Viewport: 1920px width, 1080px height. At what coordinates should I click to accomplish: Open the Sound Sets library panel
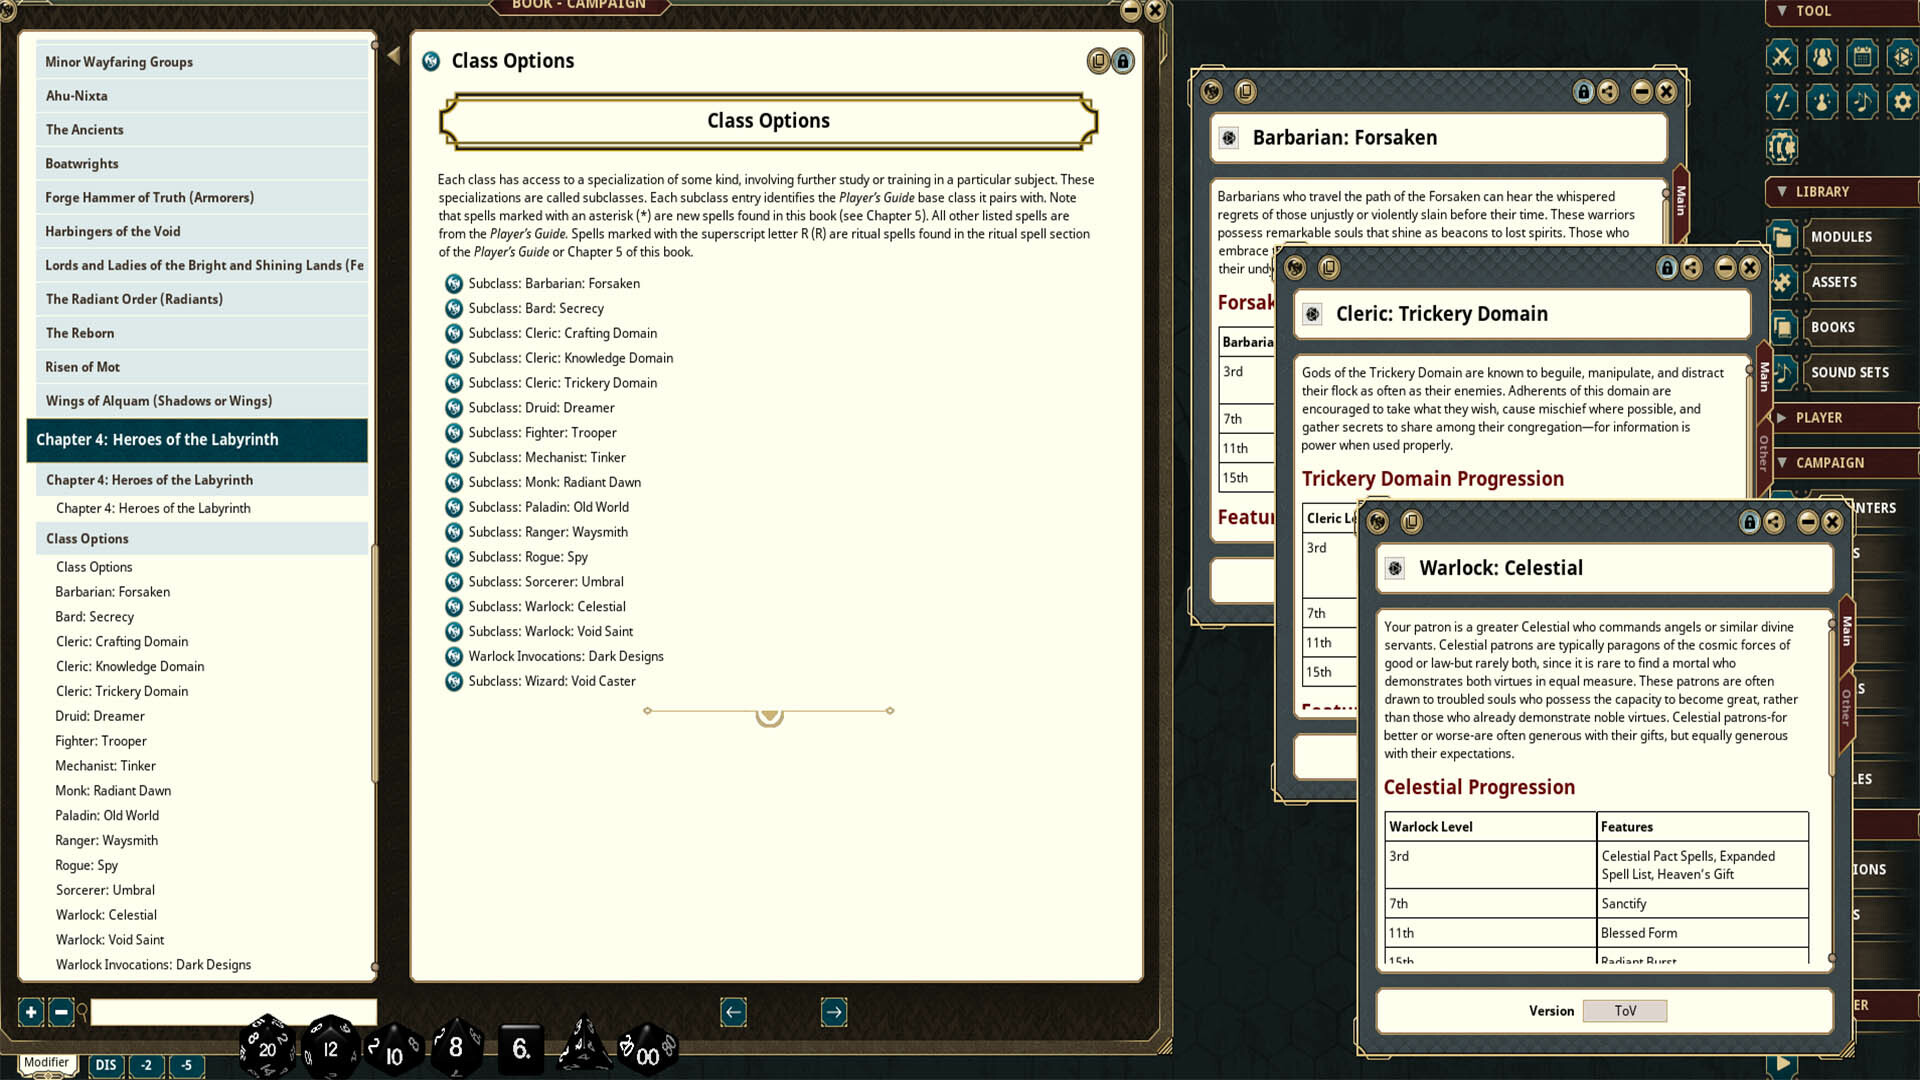coord(1850,372)
